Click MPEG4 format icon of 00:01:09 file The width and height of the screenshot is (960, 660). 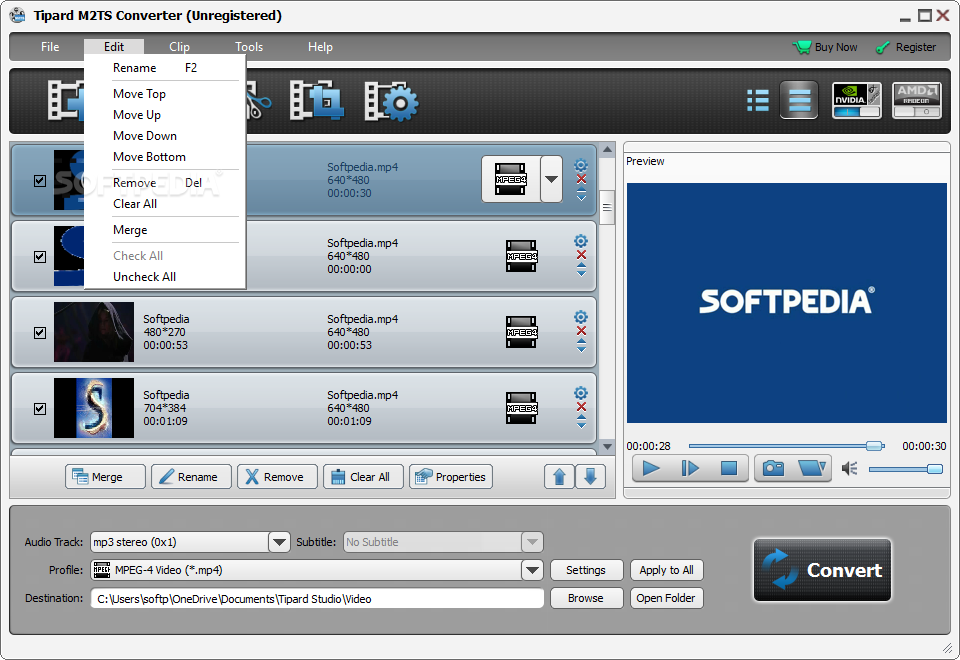point(522,408)
